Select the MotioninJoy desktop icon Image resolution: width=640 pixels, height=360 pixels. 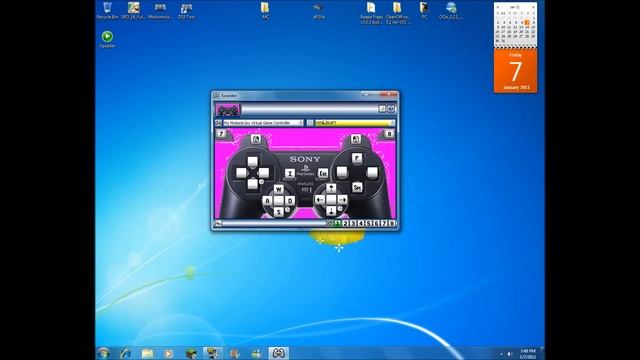pyautogui.click(x=160, y=11)
